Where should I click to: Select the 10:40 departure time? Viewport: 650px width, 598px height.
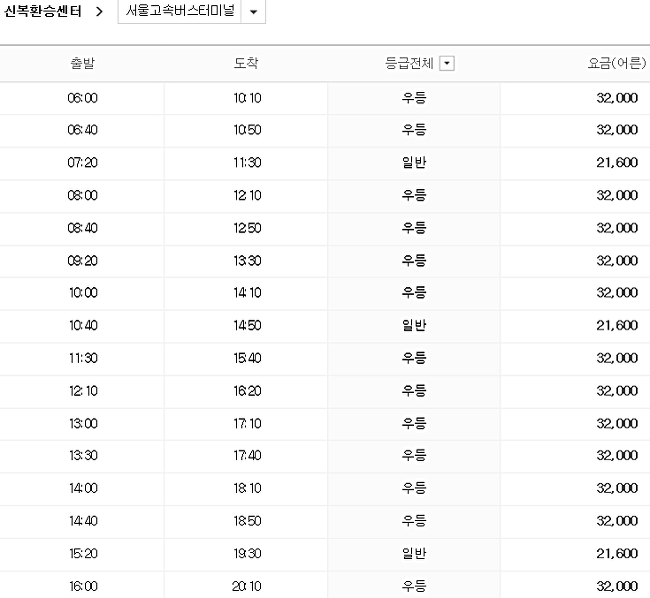click(x=83, y=325)
